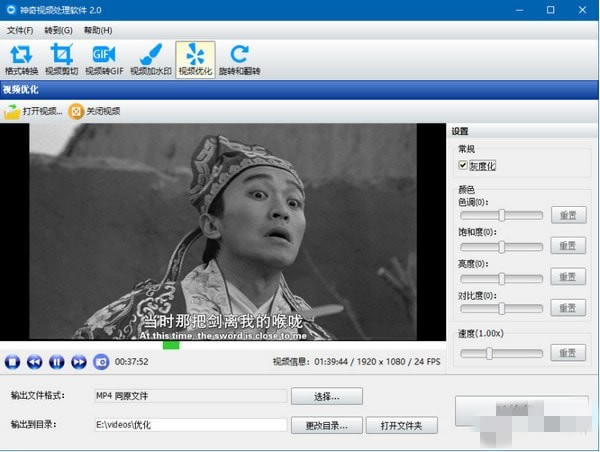The width and height of the screenshot is (600, 452).
Task: Click the 亮度 brightness slider
Action: click(x=501, y=279)
